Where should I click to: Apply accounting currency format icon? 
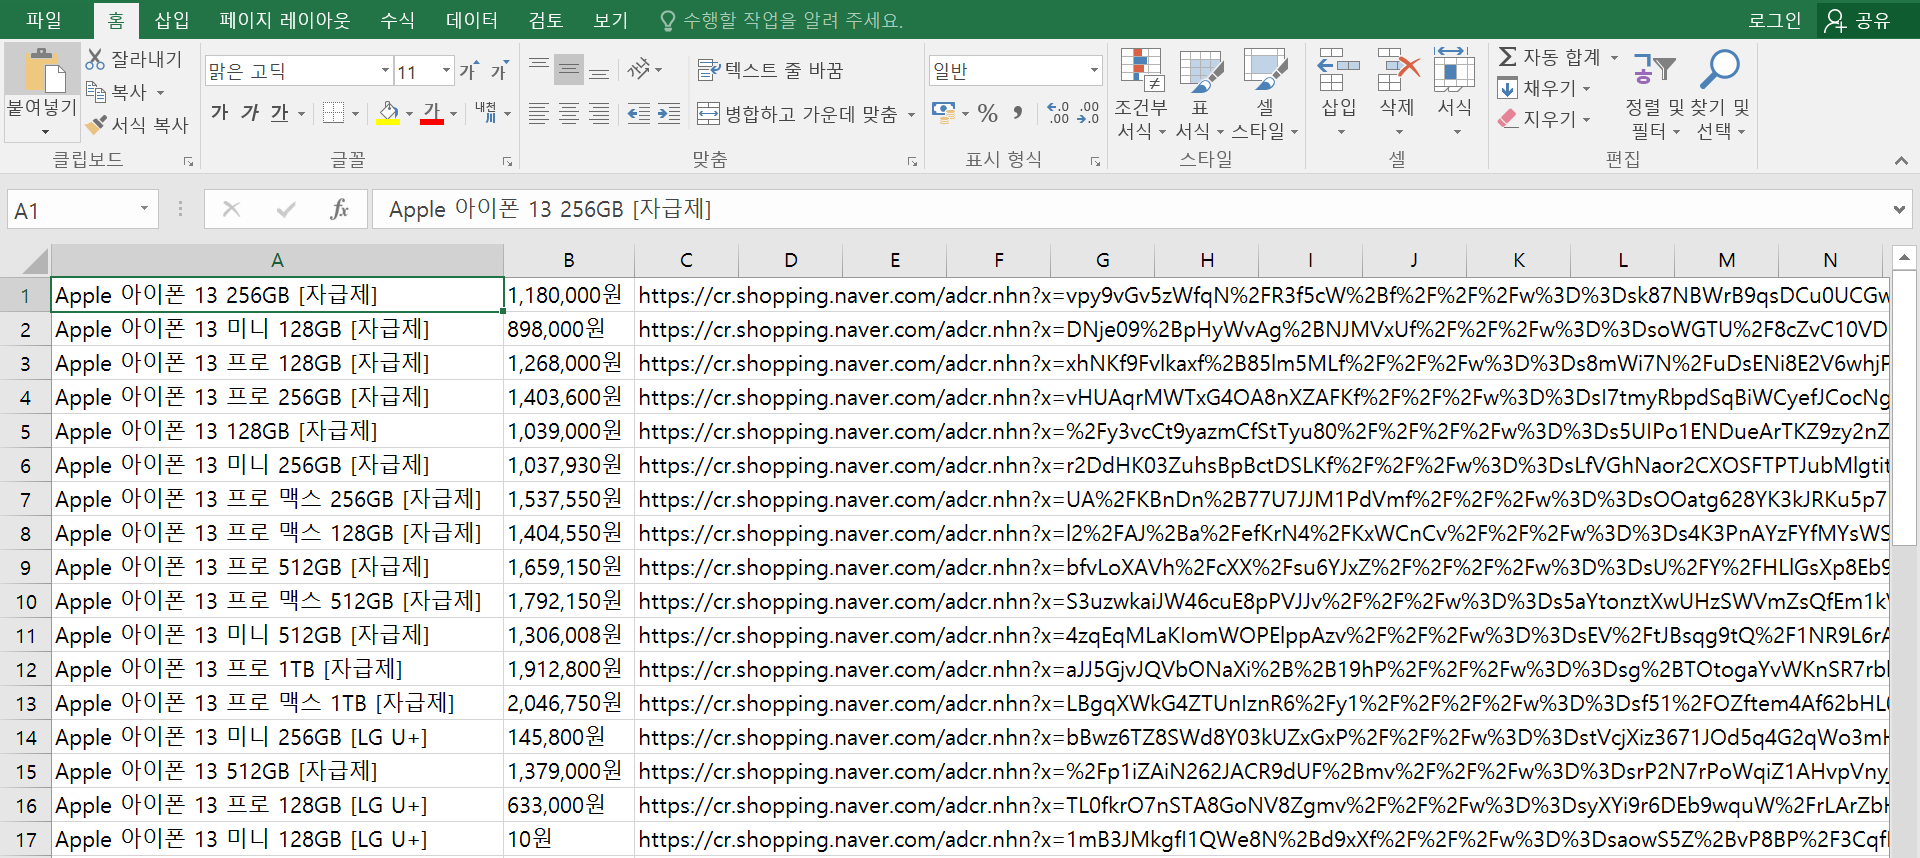[943, 113]
